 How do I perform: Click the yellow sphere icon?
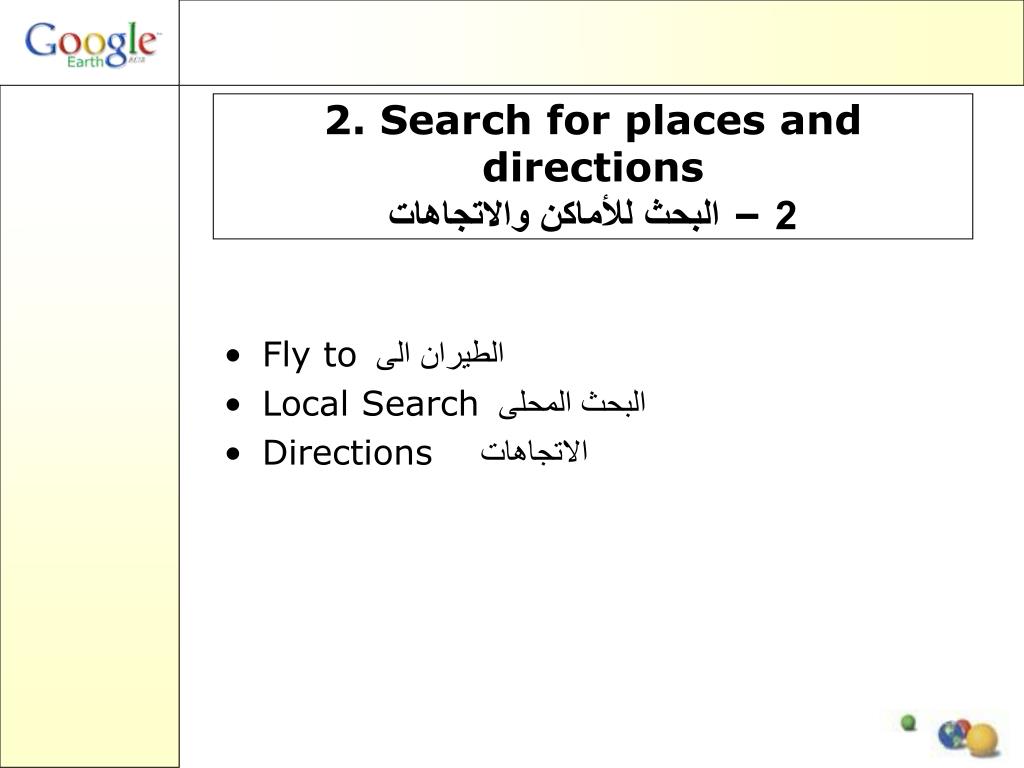click(x=982, y=741)
